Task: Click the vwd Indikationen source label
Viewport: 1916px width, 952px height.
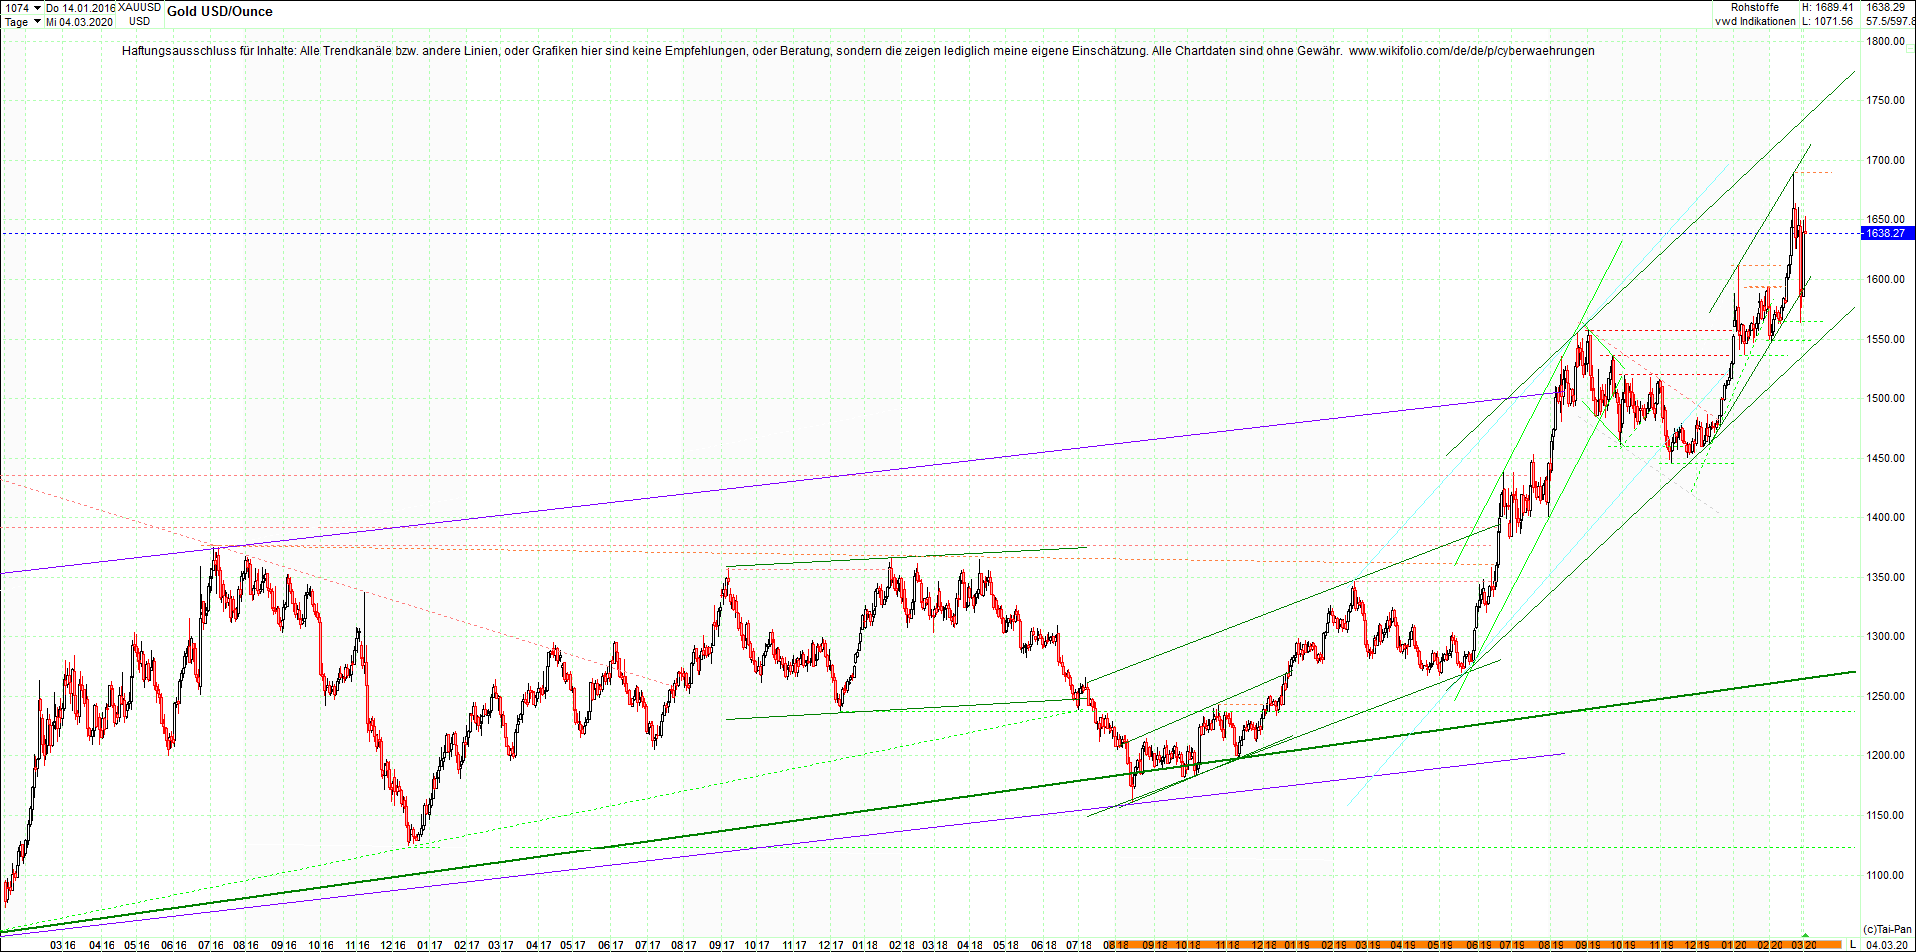Action: (1755, 21)
